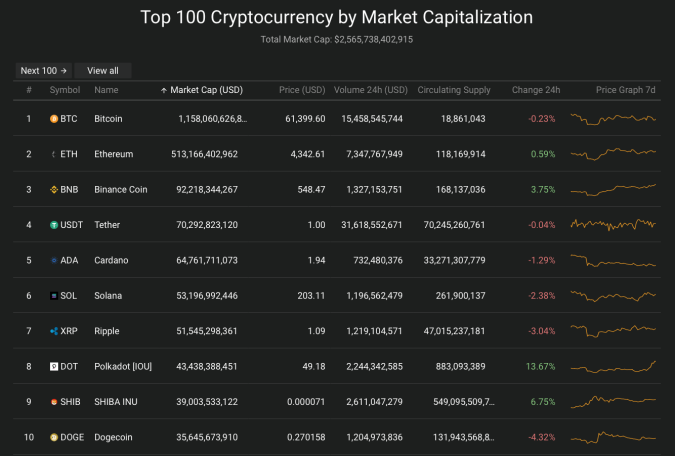The height and width of the screenshot is (456, 675).
Task: Open Ethereum 7-day price graph
Action: pos(613,154)
